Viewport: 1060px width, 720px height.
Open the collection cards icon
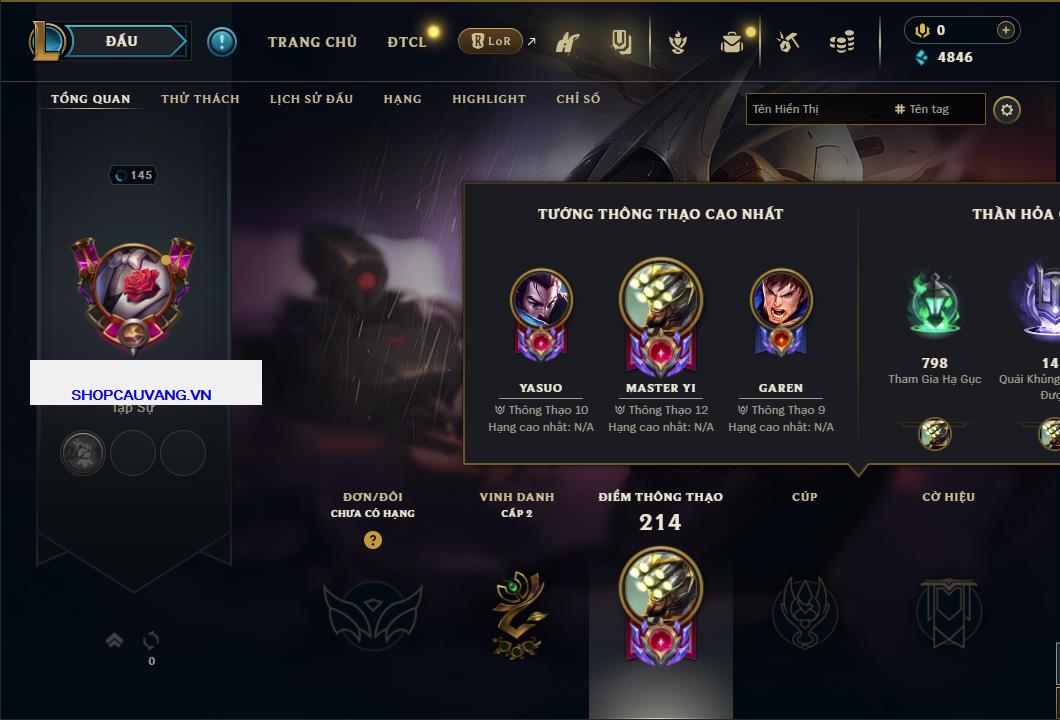621,42
